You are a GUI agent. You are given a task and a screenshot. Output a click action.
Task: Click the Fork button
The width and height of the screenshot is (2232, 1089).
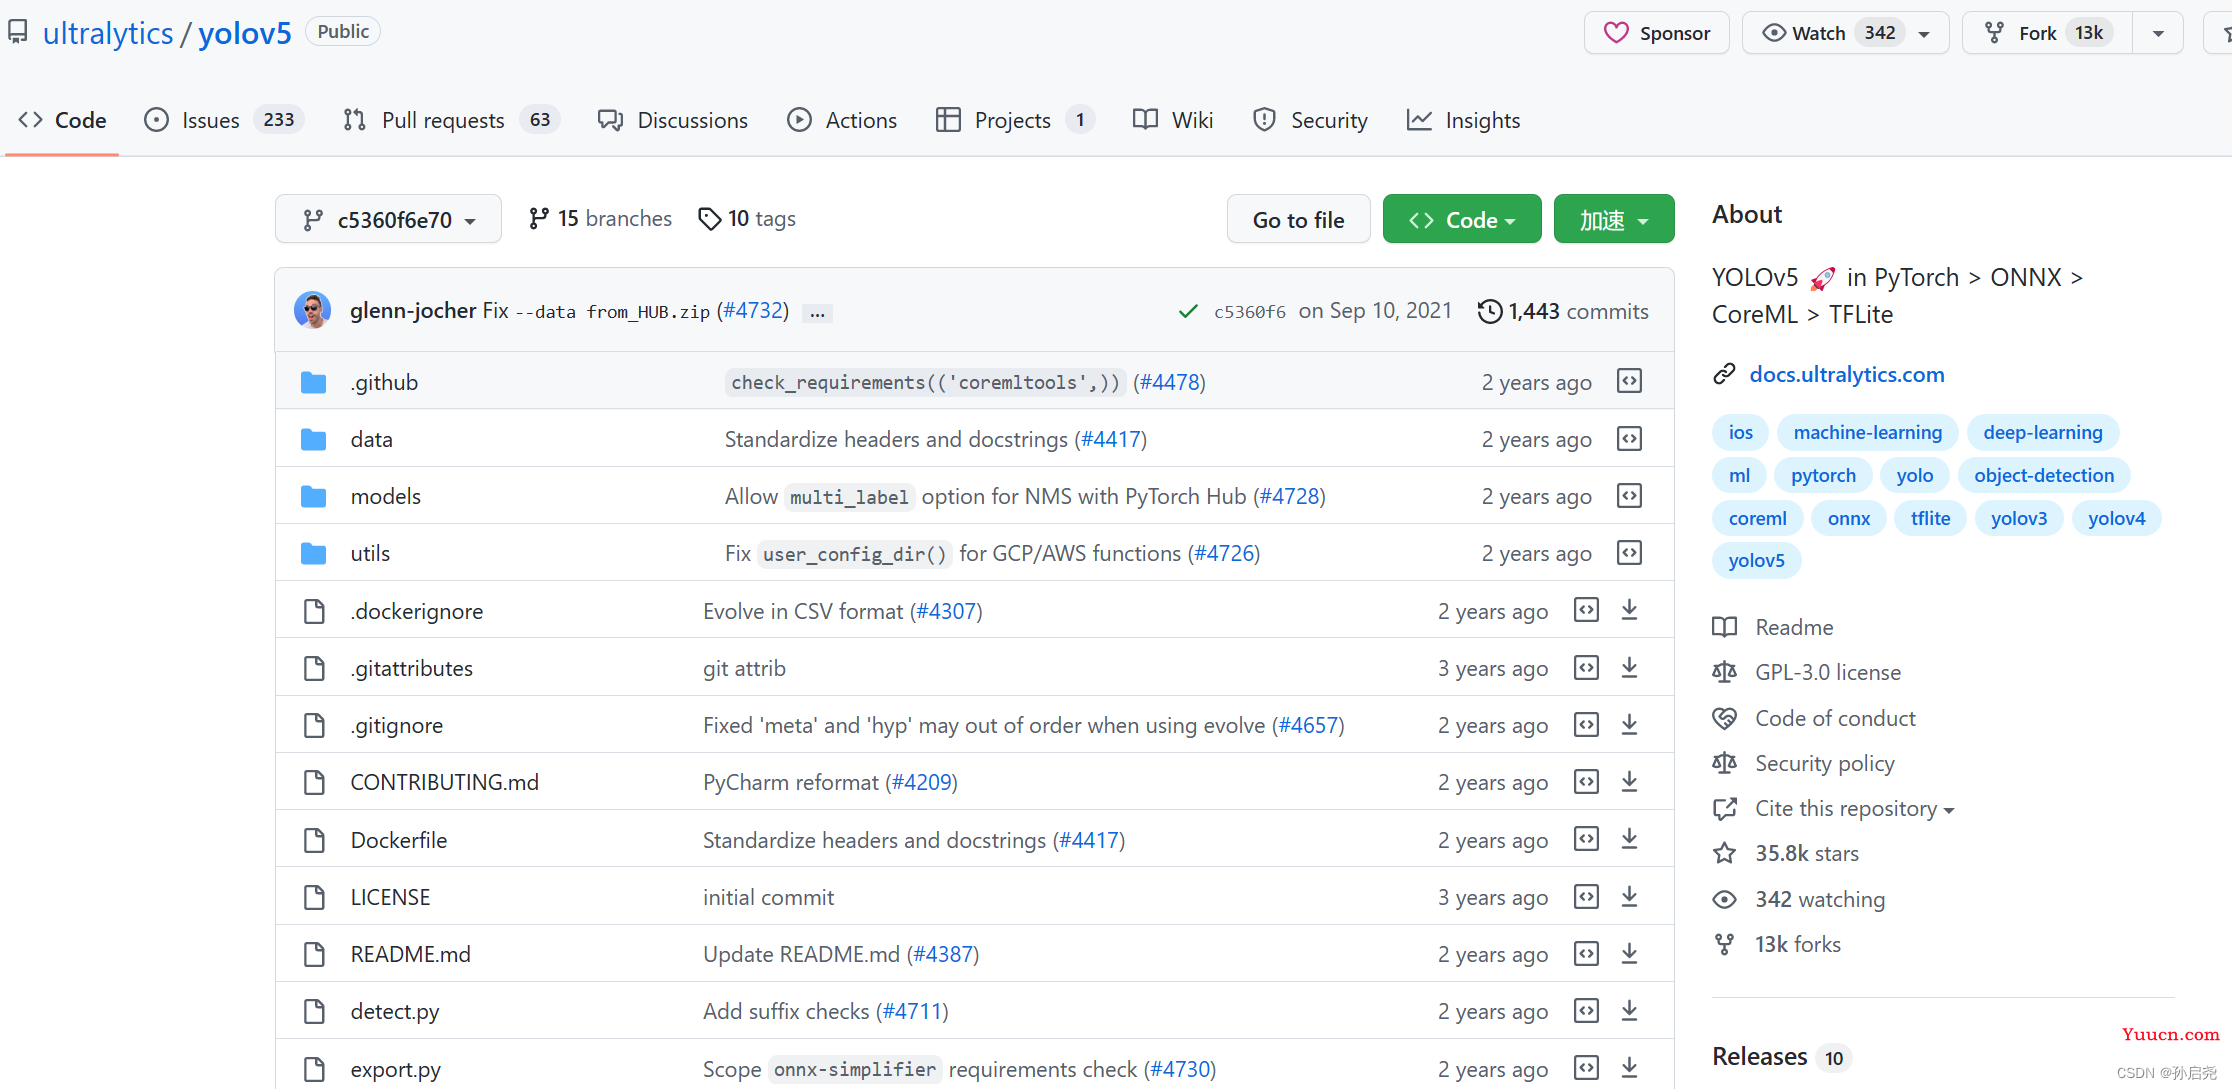(x=2048, y=33)
